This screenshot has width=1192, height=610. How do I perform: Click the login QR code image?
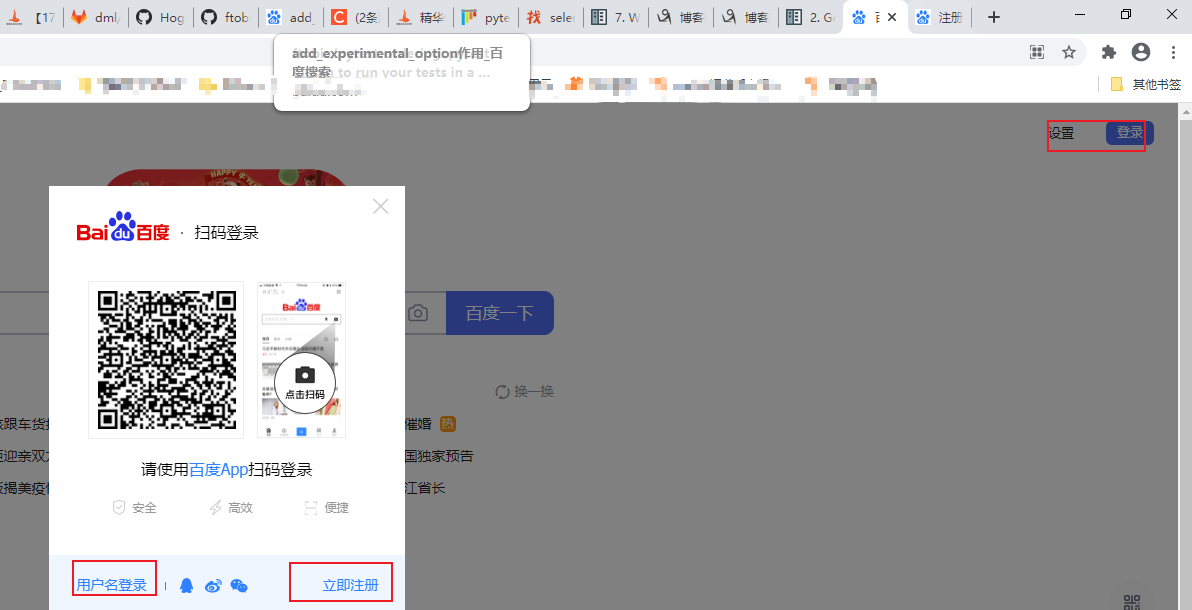166,360
